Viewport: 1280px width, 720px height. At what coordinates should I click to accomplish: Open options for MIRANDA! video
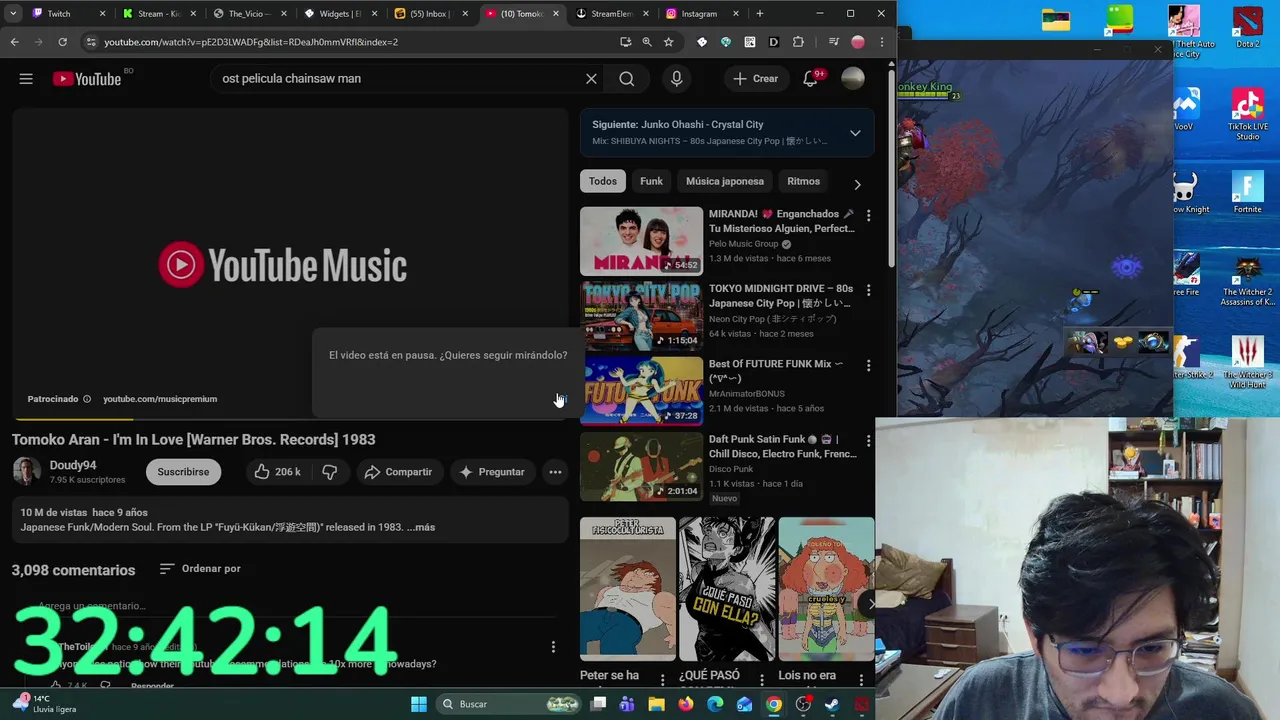pyautogui.click(x=868, y=215)
